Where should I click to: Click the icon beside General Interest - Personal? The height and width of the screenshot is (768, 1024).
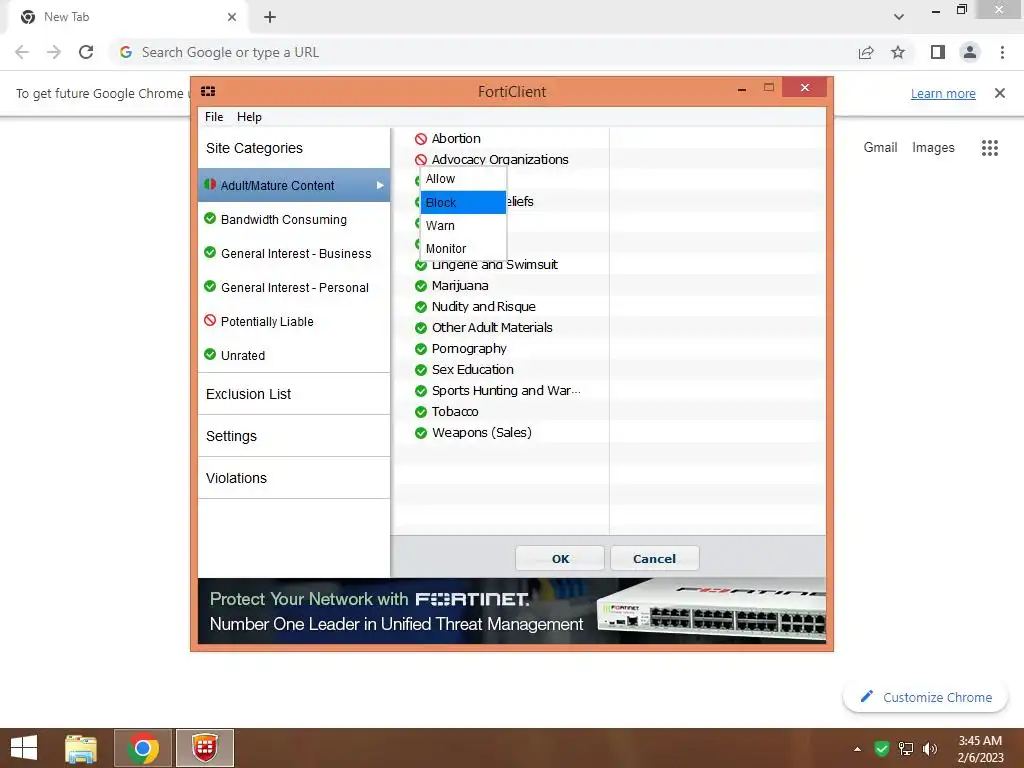click(210, 286)
